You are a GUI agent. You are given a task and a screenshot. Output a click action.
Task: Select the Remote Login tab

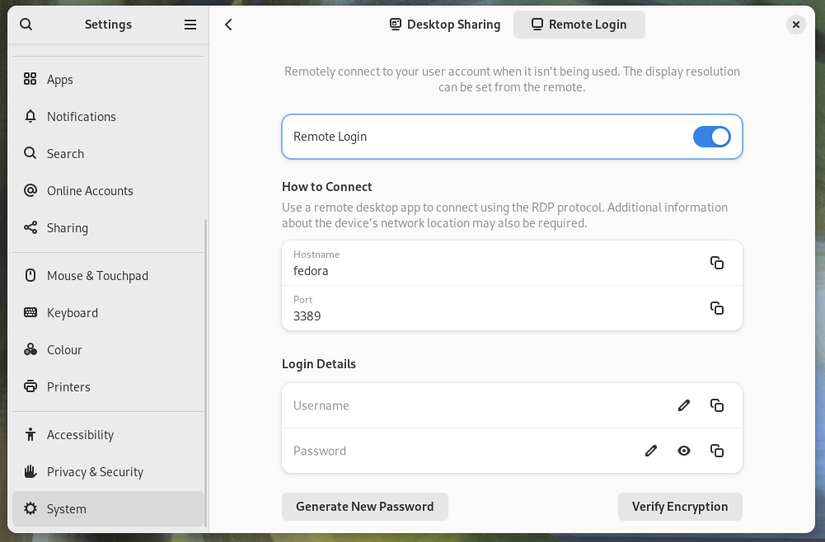pos(579,24)
